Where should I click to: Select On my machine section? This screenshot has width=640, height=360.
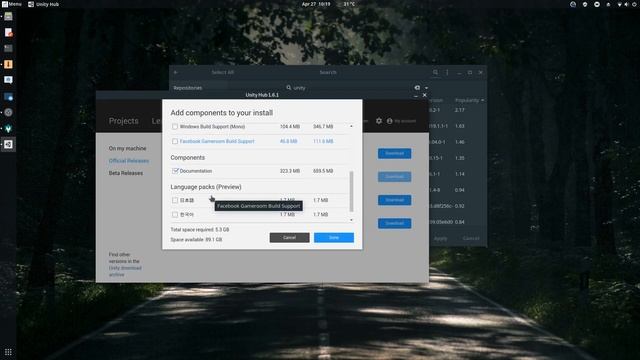(127, 148)
